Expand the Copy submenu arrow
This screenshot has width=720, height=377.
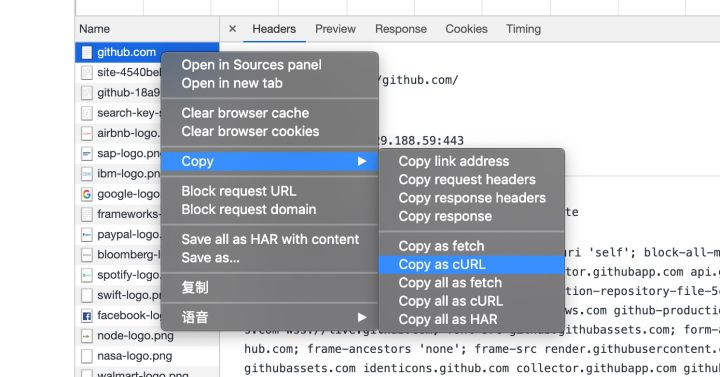click(x=362, y=161)
